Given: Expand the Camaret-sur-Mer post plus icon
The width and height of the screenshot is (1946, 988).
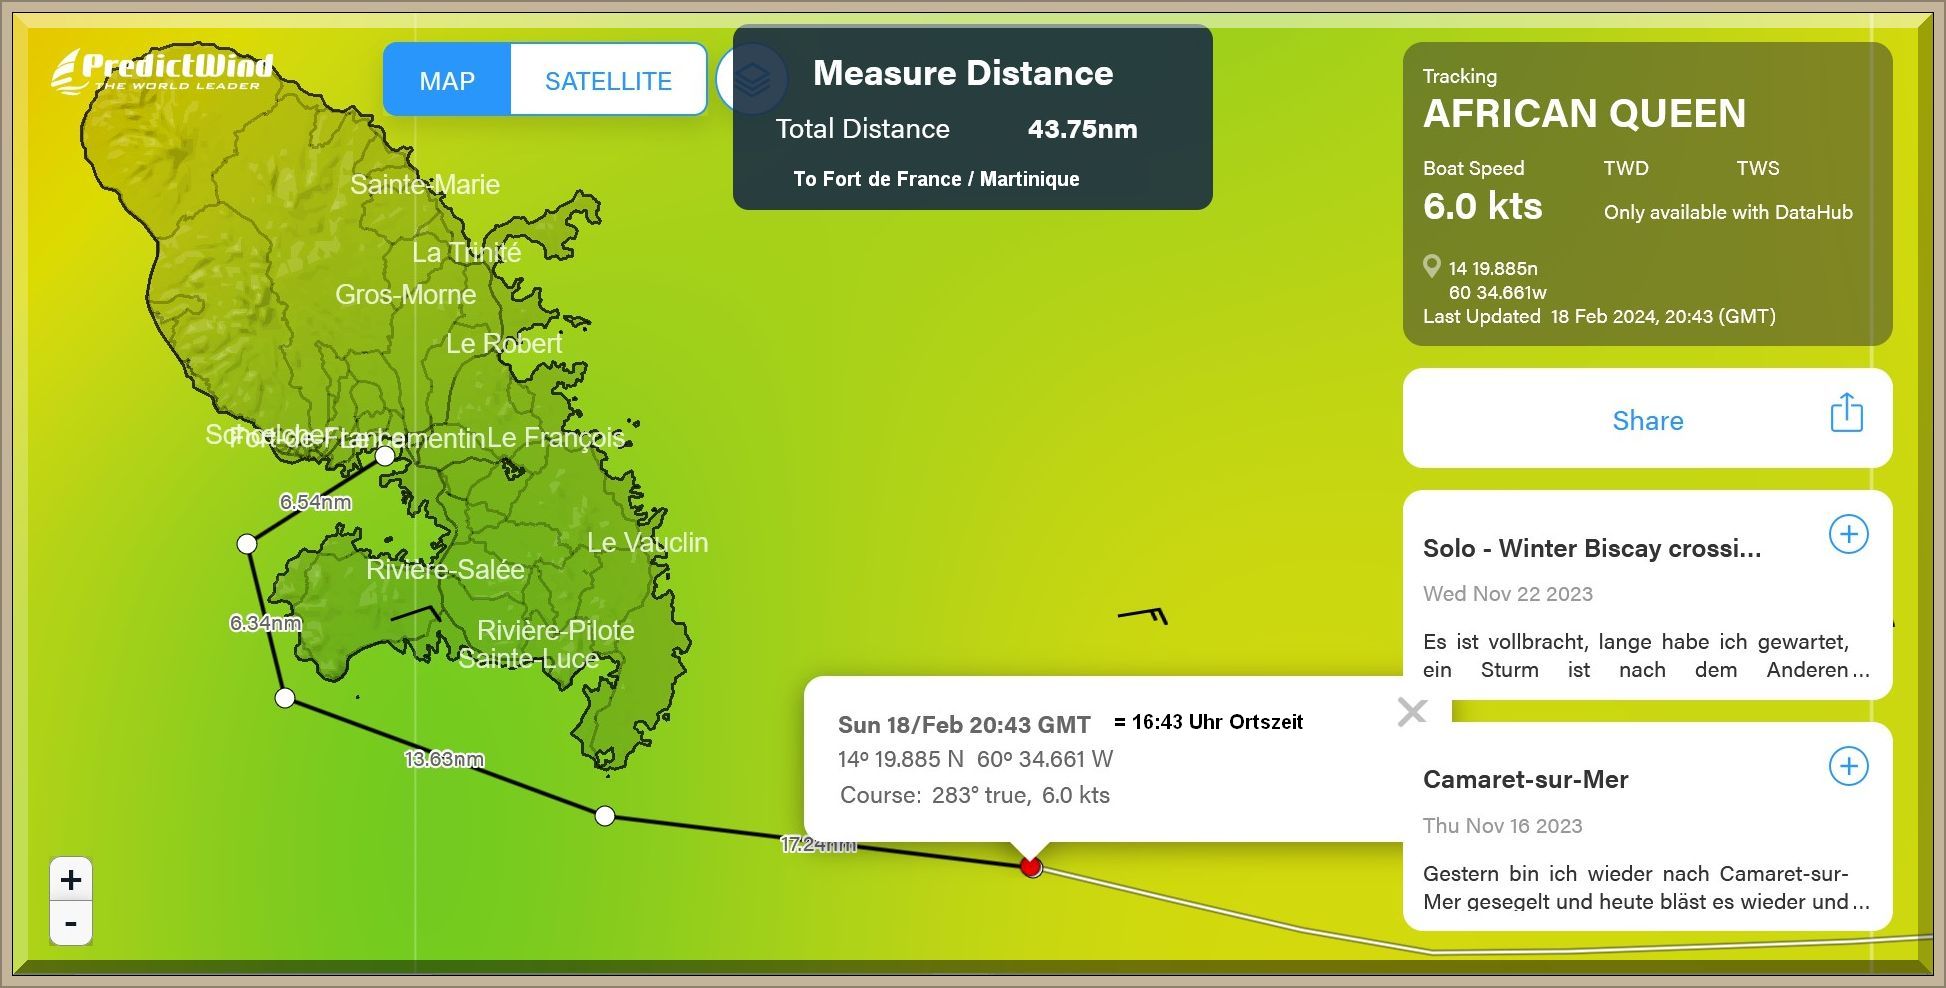Looking at the screenshot, I should (1848, 767).
